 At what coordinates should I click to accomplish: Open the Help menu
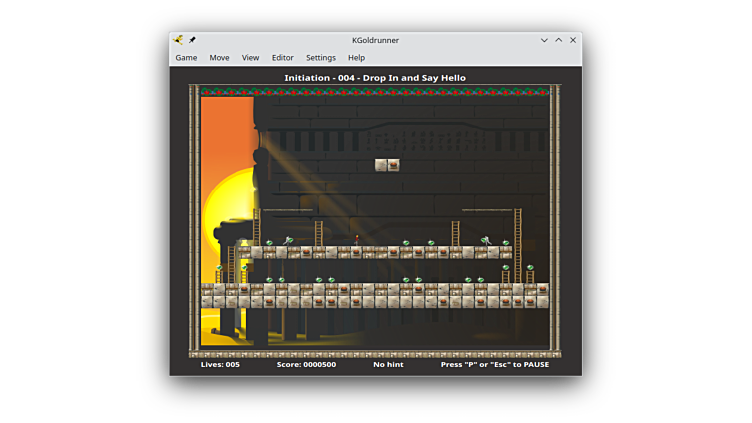pyautogui.click(x=356, y=58)
